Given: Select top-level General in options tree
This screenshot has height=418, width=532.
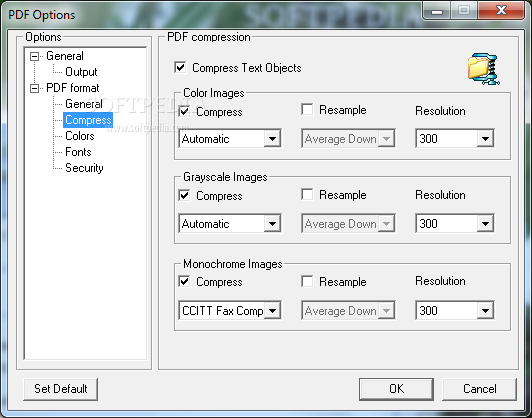Looking at the screenshot, I should coord(65,56).
